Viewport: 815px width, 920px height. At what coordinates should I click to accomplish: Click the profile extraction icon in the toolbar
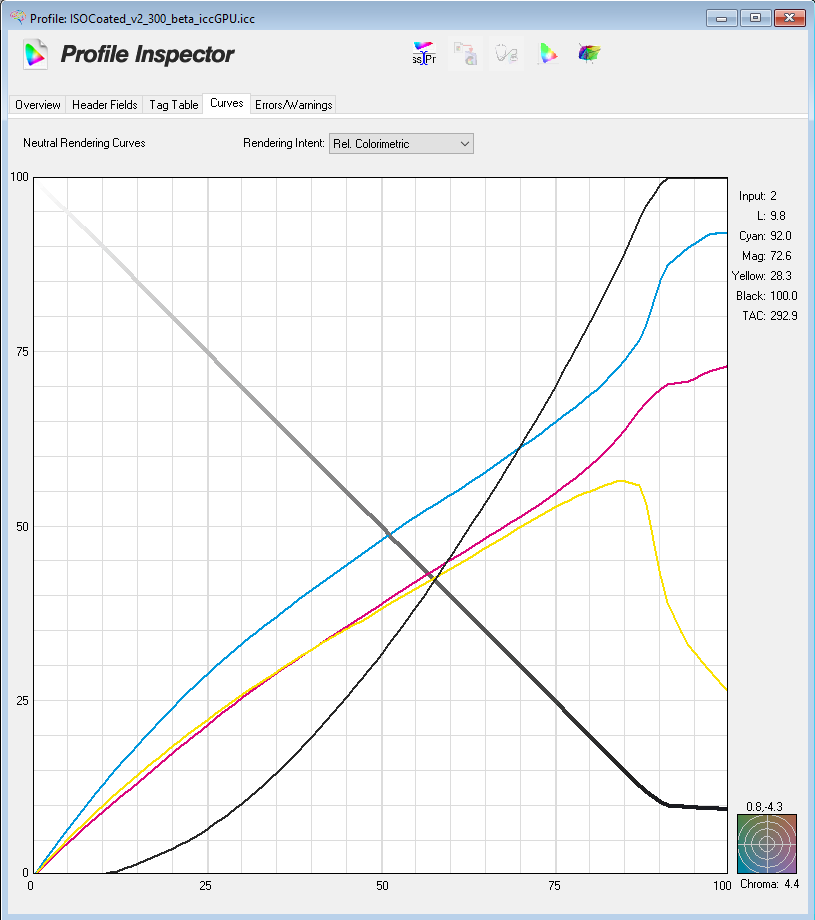point(464,54)
